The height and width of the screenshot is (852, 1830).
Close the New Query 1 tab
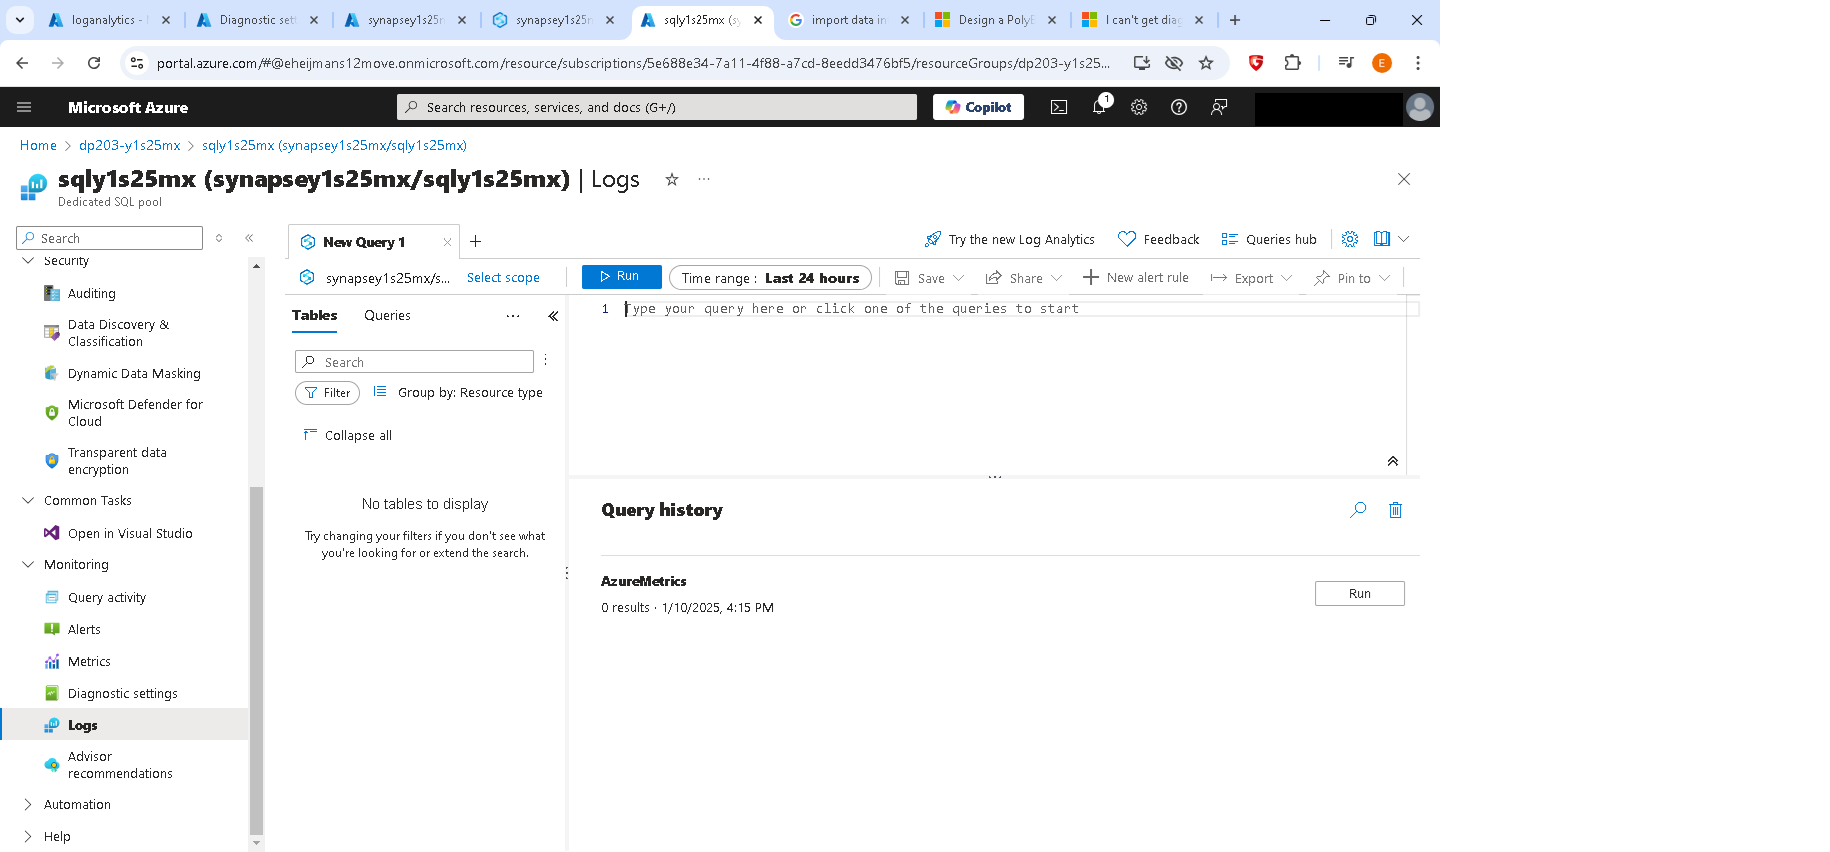coord(447,242)
